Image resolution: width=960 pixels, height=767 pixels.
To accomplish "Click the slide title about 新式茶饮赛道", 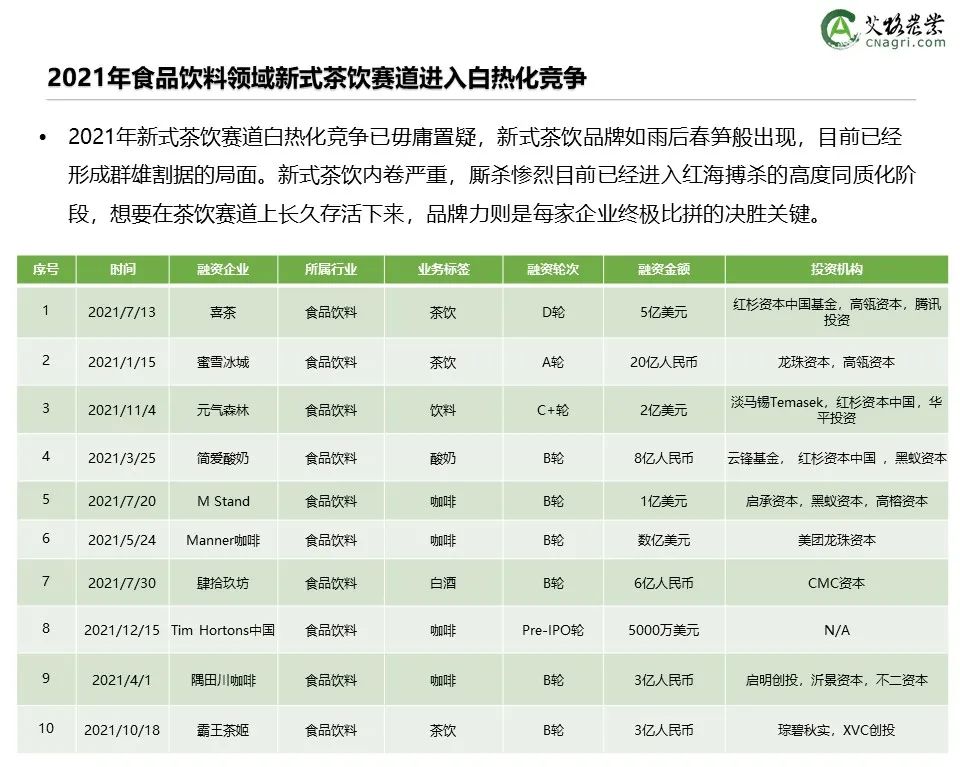I will point(317,78).
